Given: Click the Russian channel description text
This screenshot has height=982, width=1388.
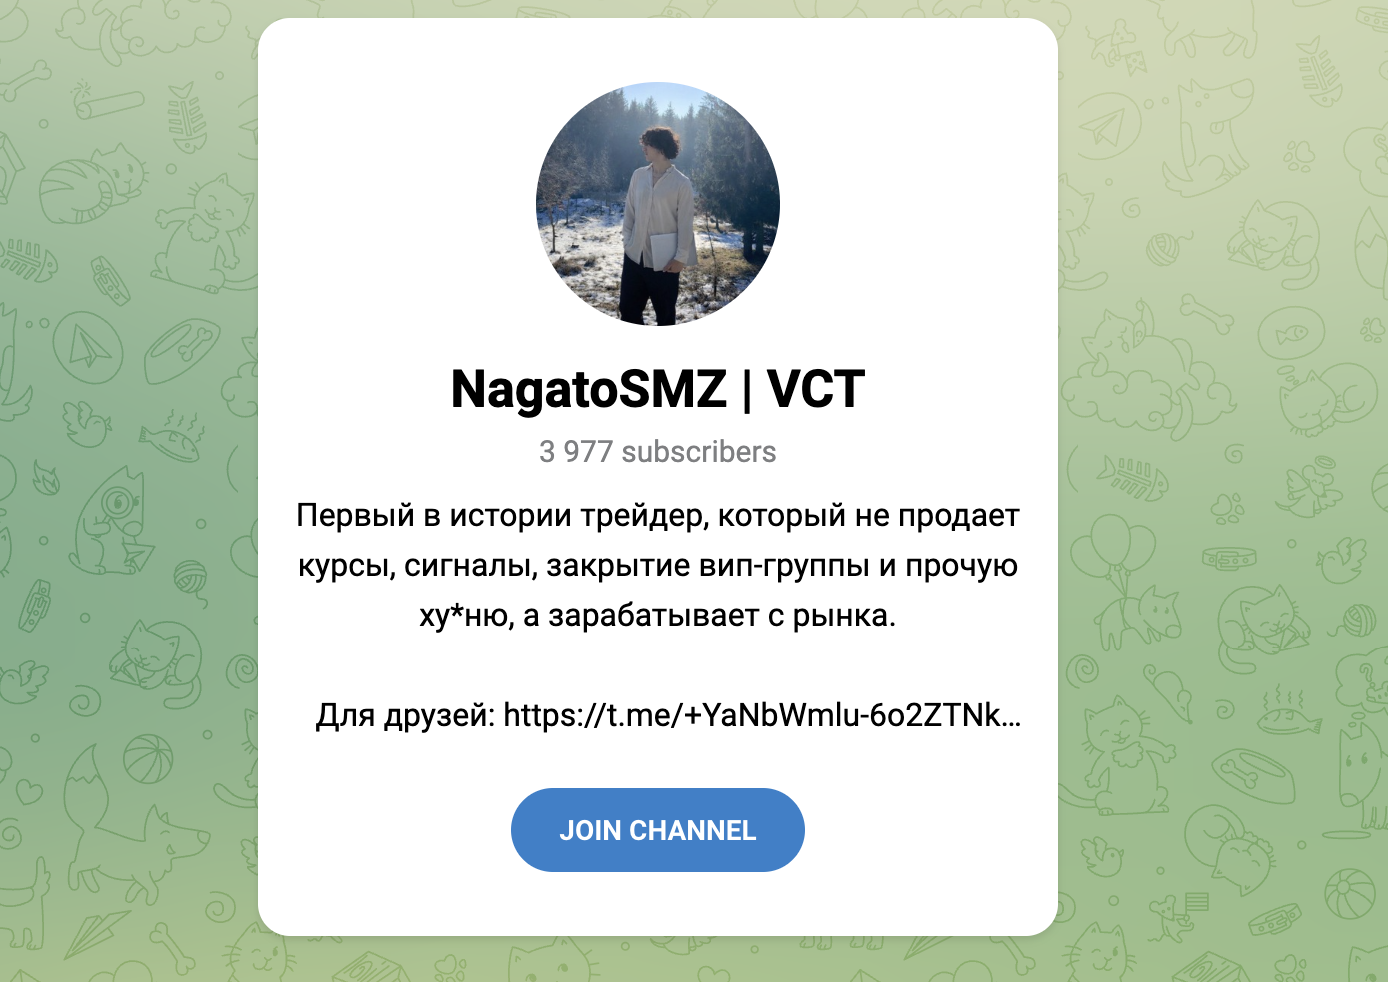Looking at the screenshot, I should 657,565.
